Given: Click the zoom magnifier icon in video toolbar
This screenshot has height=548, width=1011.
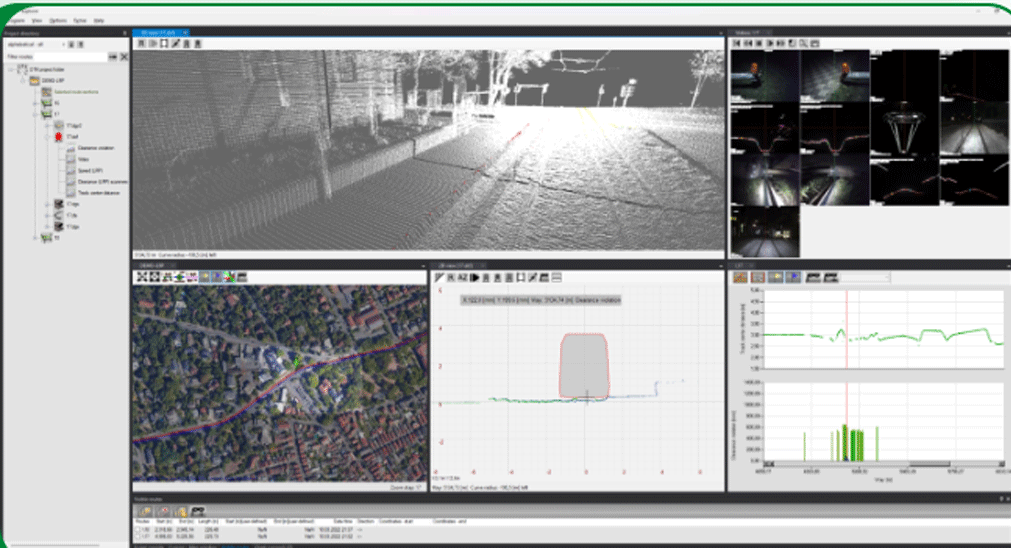Looking at the screenshot, I should click(x=803, y=44).
